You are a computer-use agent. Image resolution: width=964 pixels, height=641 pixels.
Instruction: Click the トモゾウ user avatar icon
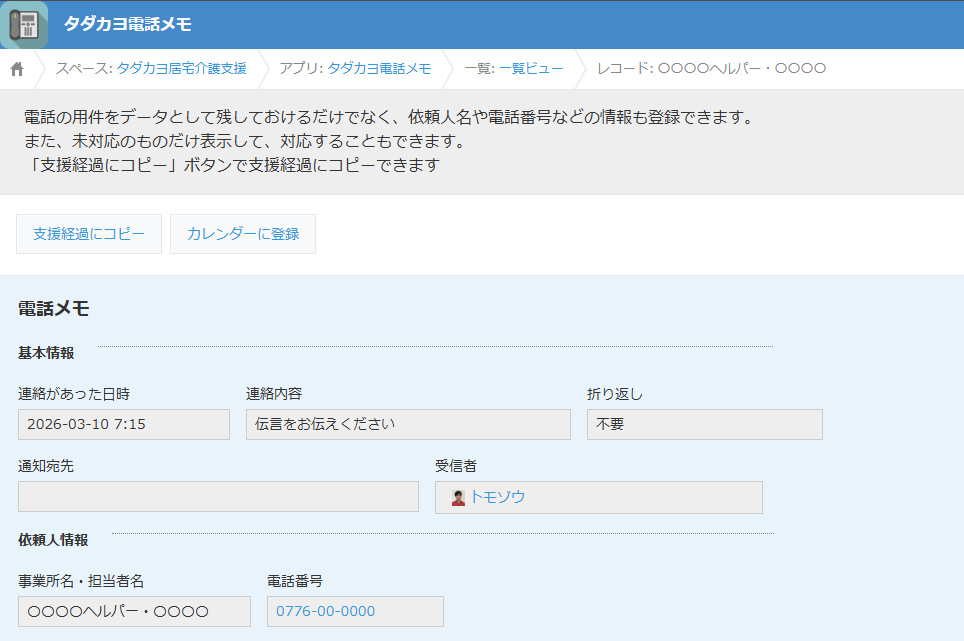tap(458, 497)
